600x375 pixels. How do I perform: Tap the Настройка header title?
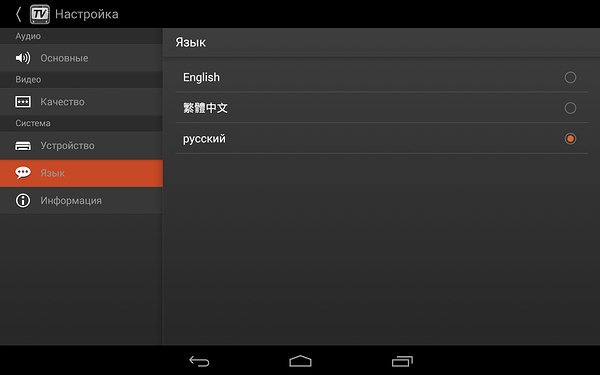click(x=87, y=14)
